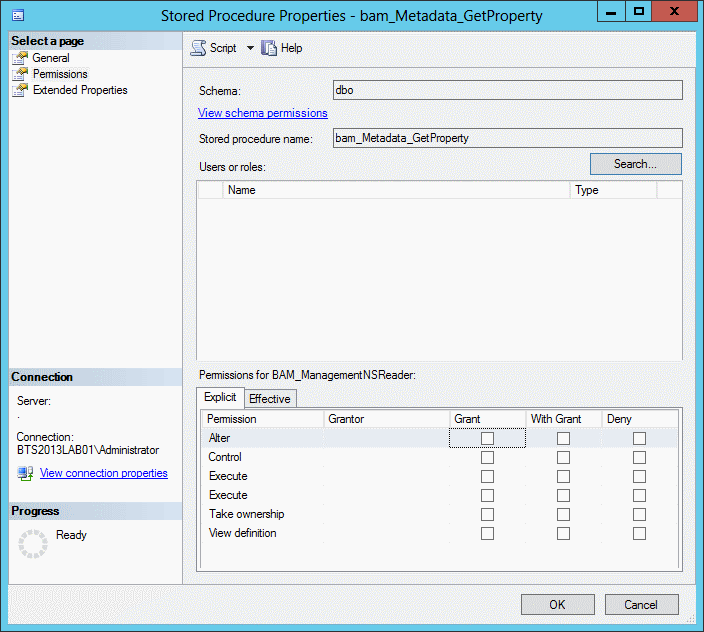Select the Permissions page icon

tap(20, 74)
